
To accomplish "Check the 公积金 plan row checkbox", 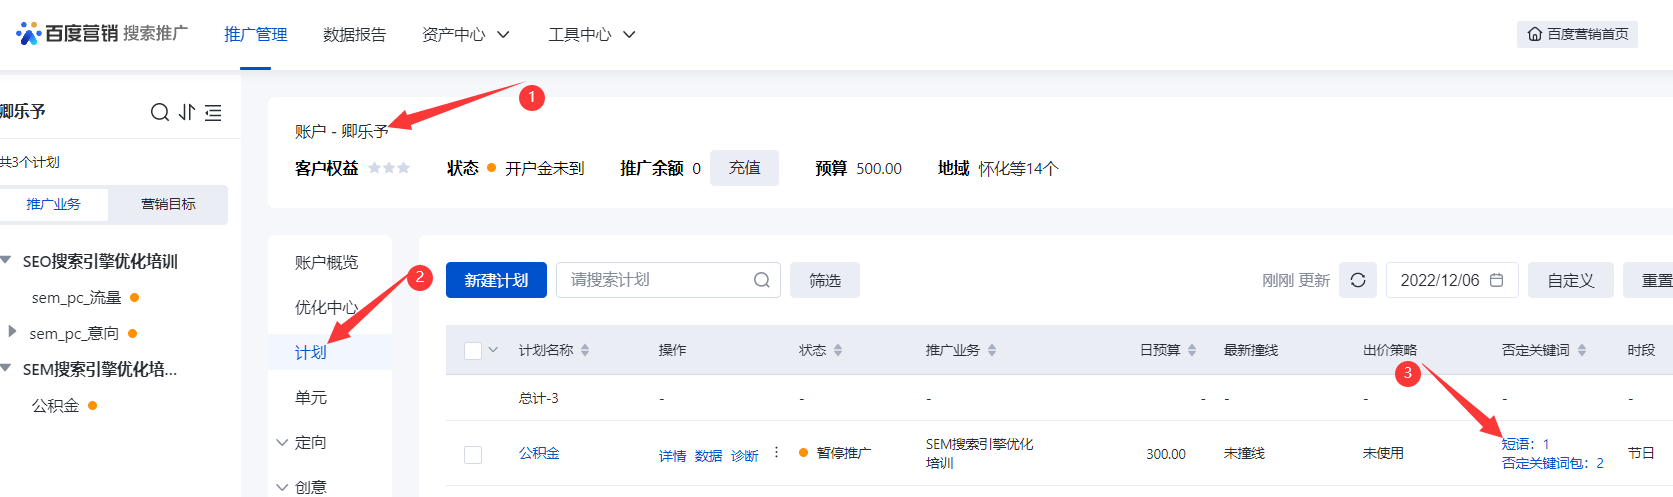I will 473,455.
